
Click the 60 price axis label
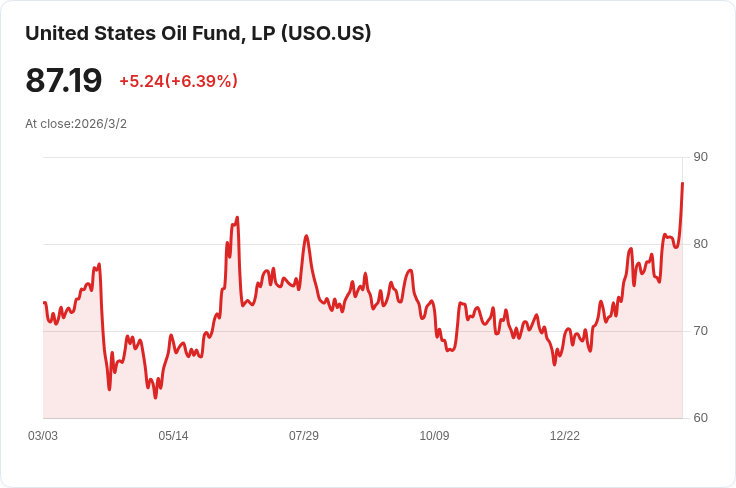[x=700, y=418]
